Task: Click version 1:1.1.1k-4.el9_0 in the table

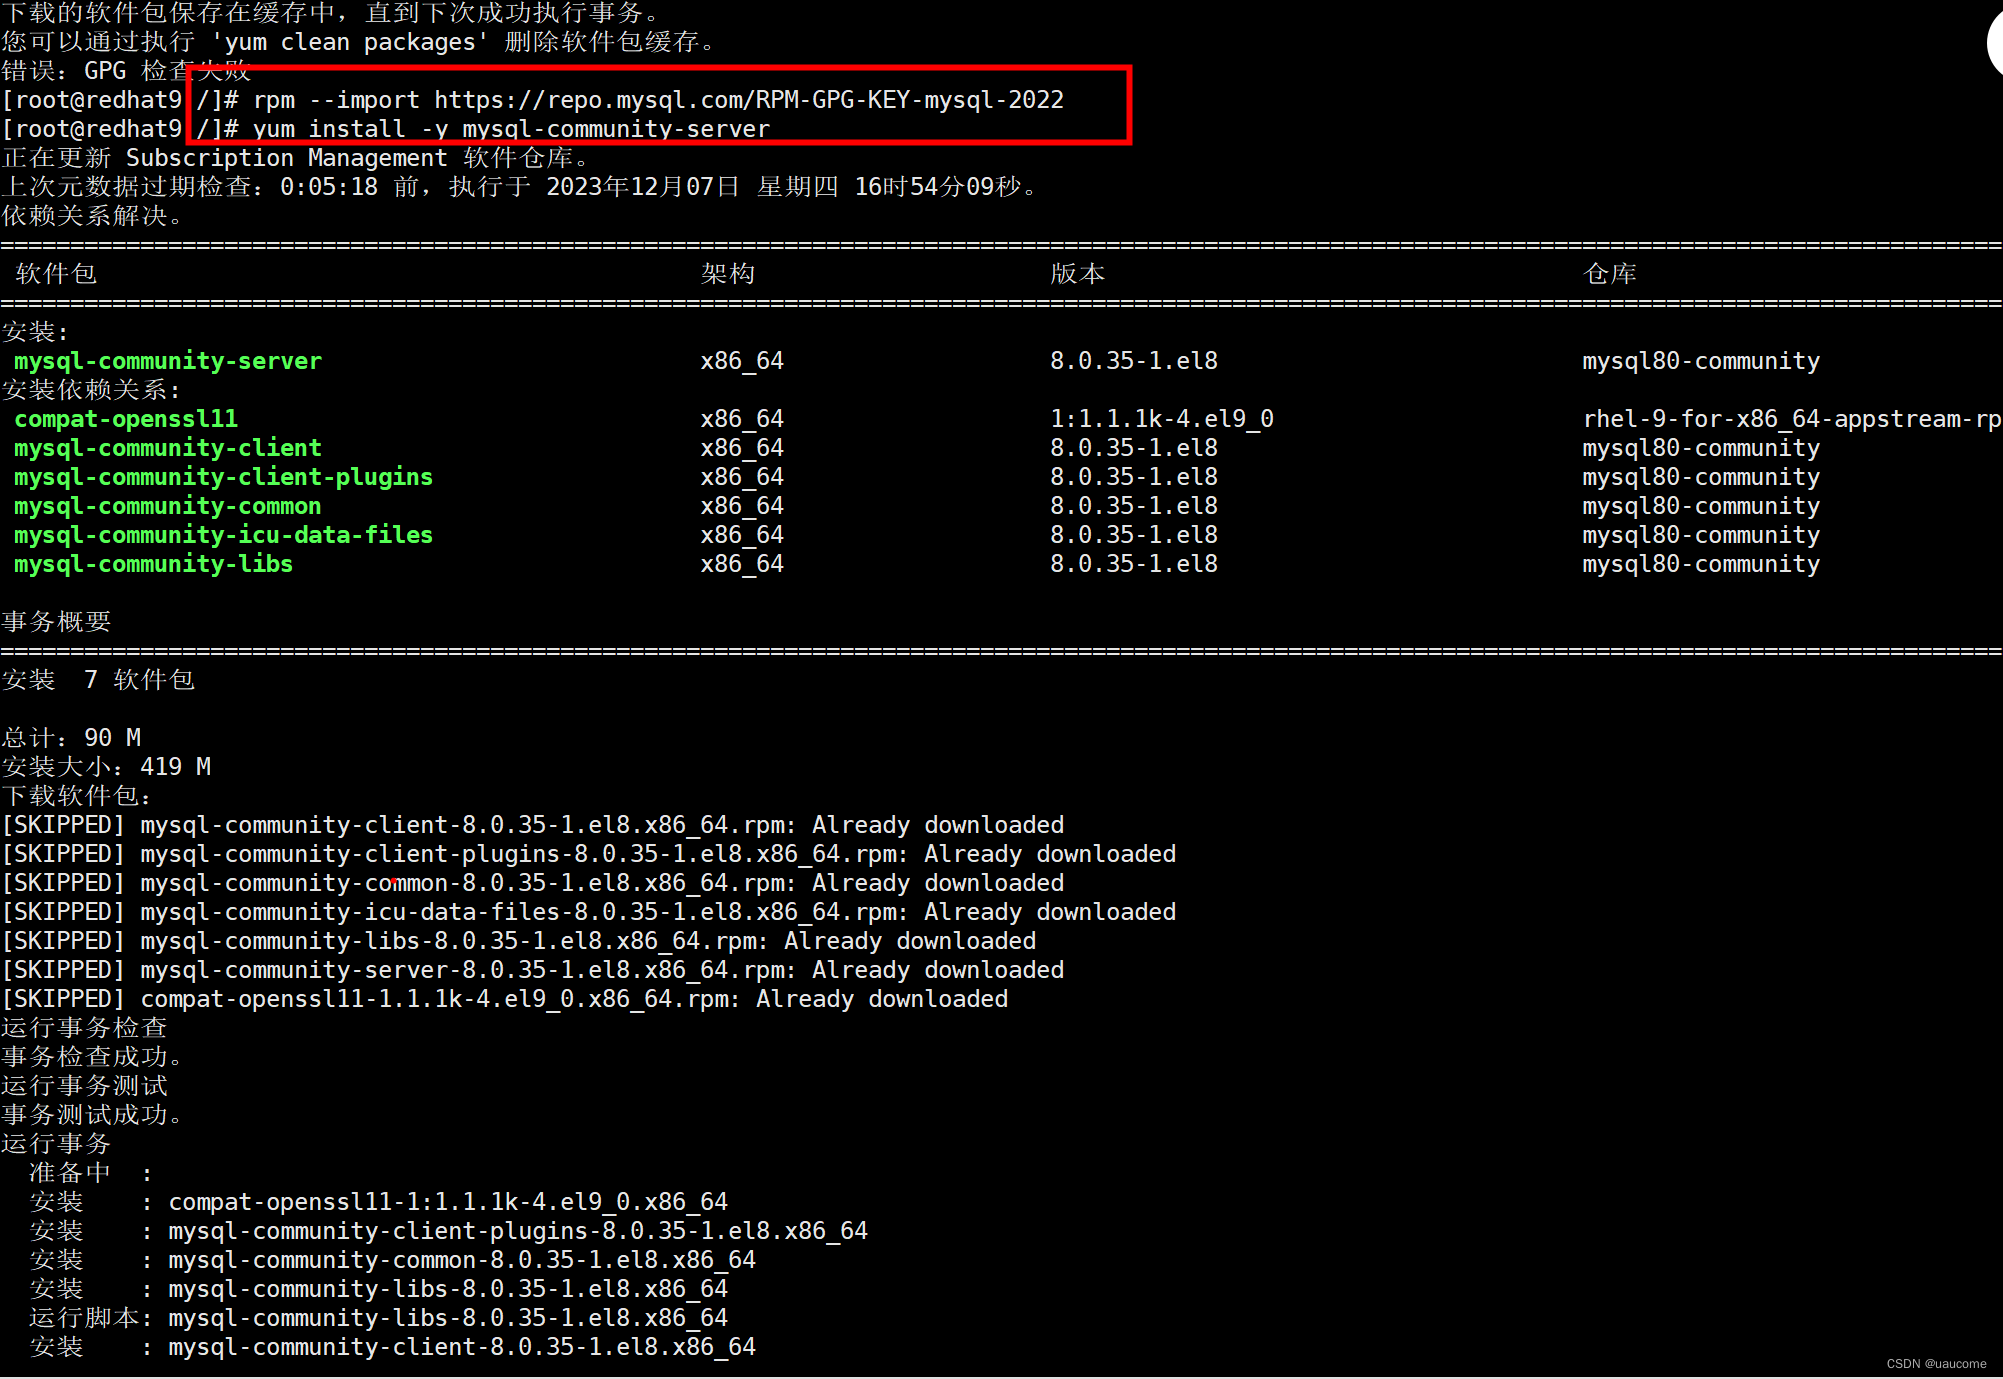Action: [1162, 419]
